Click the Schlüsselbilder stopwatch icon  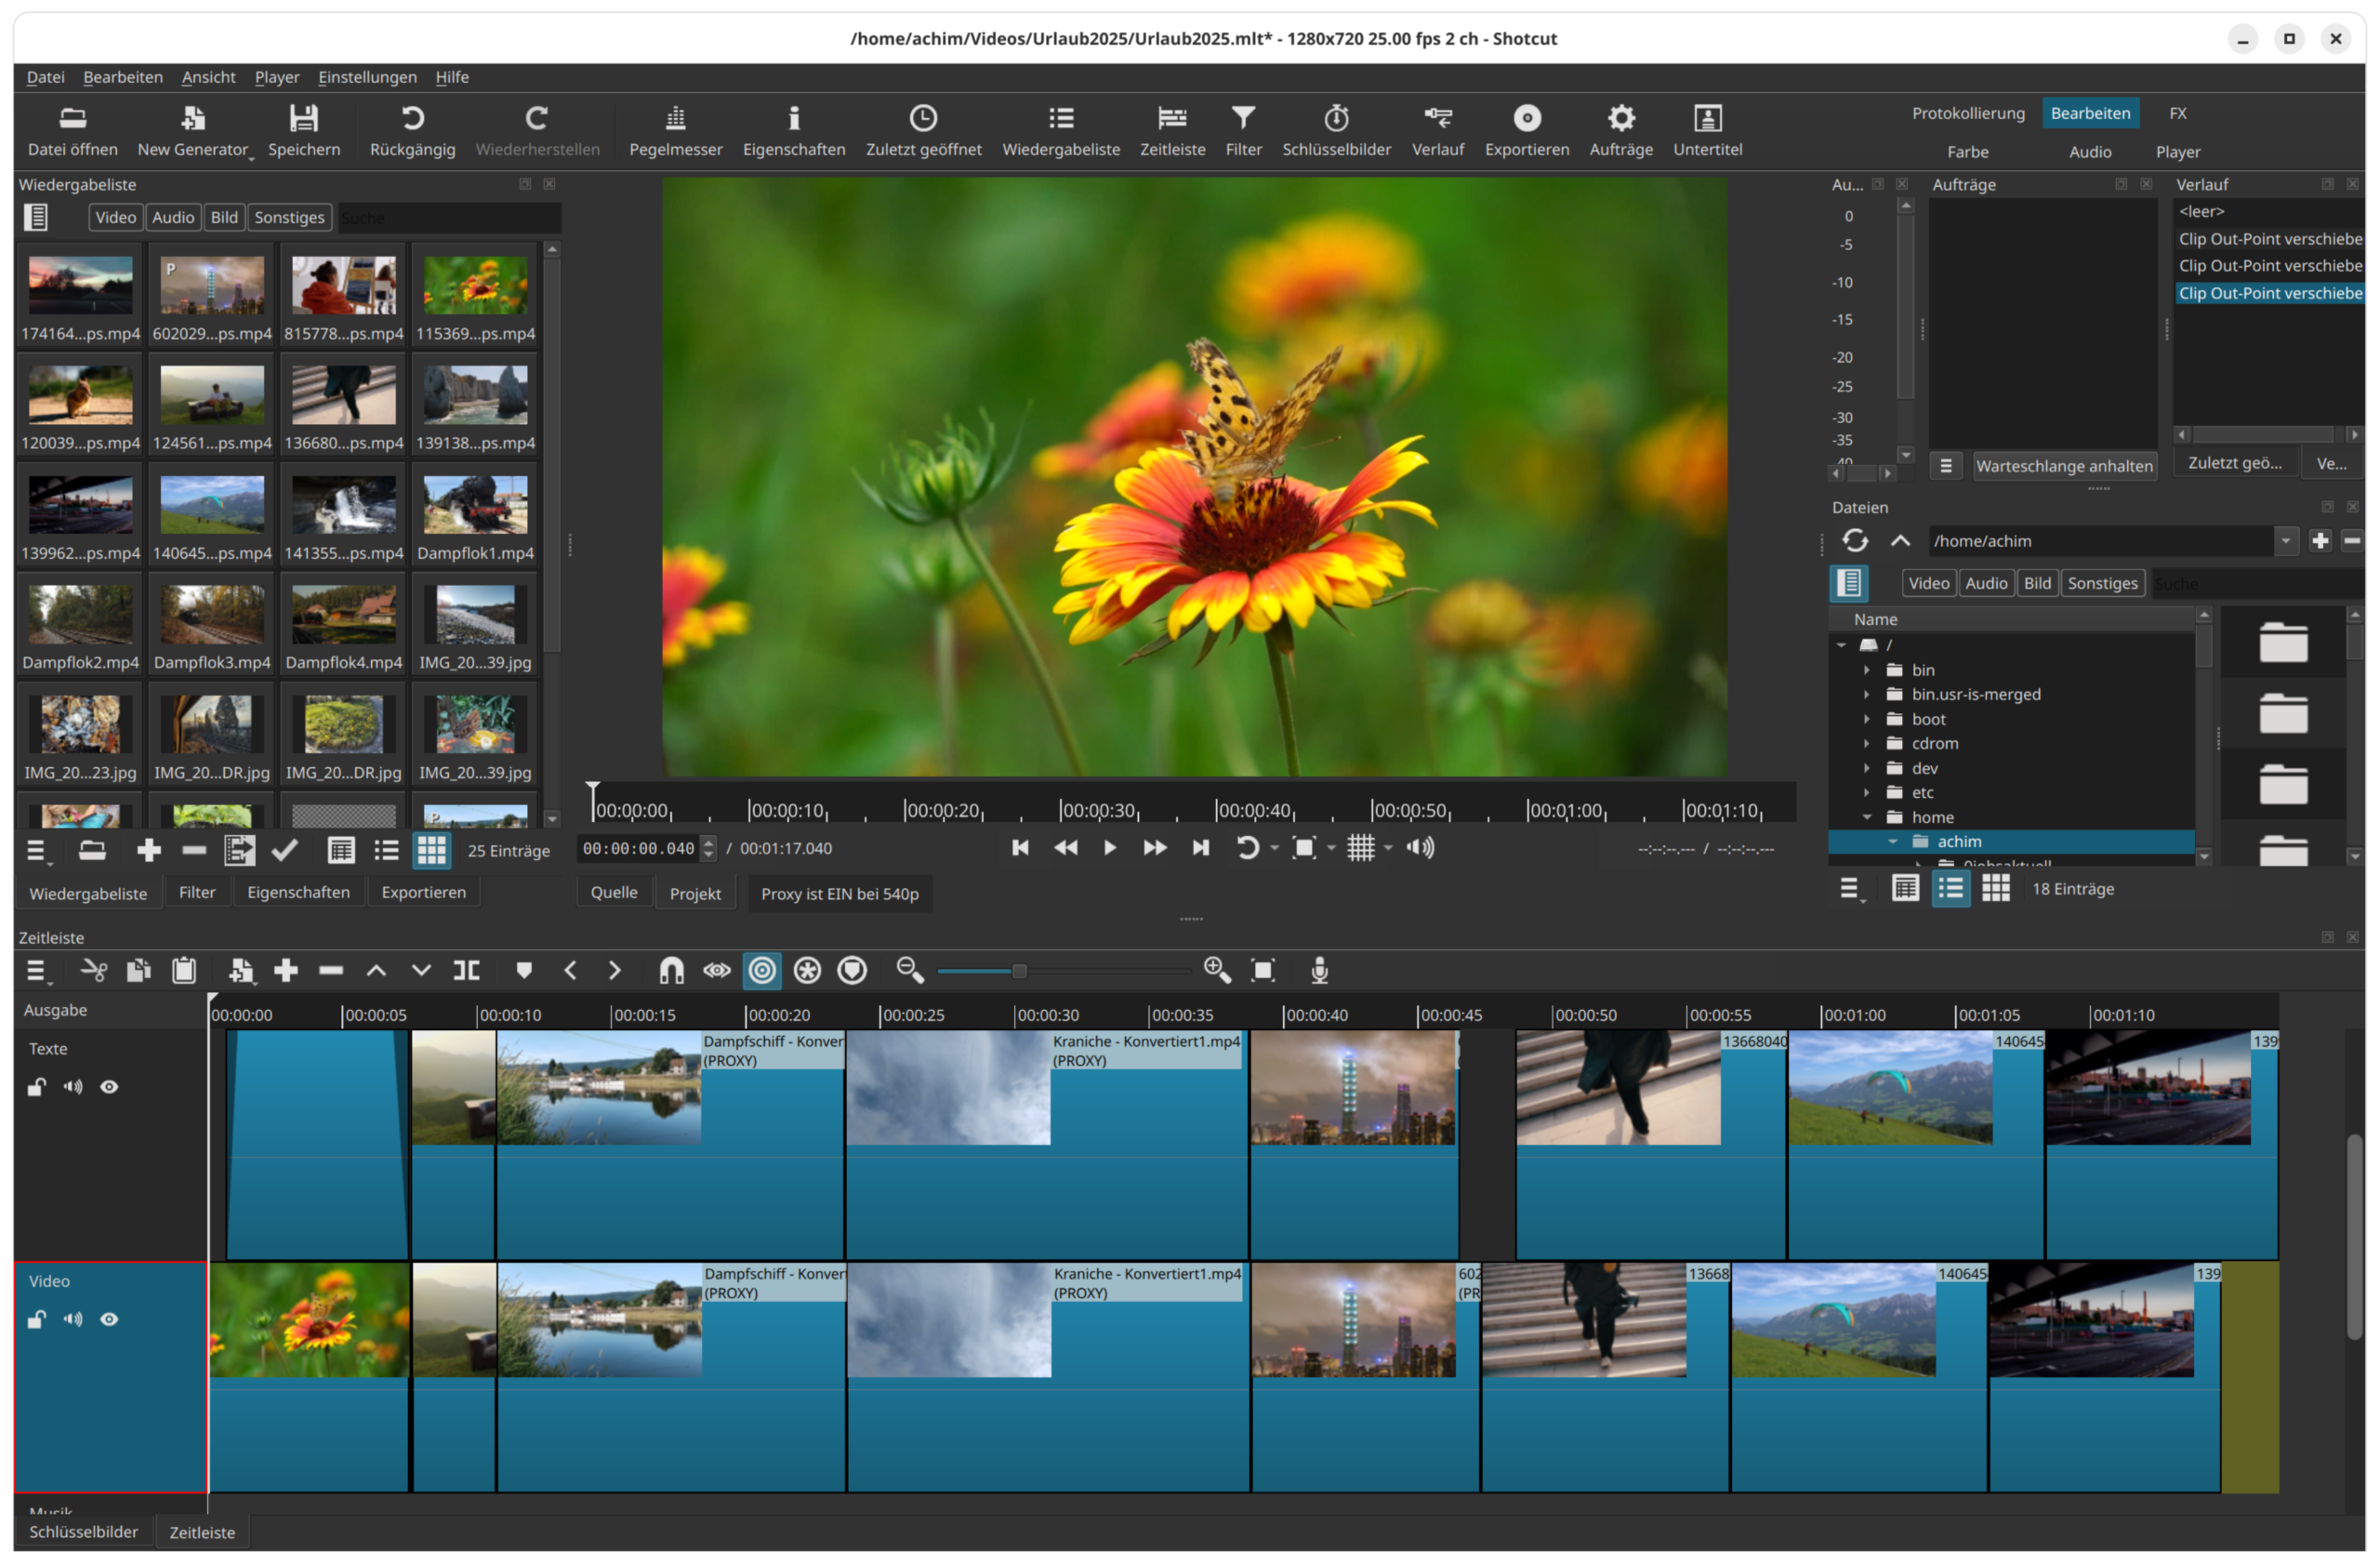tap(1336, 118)
